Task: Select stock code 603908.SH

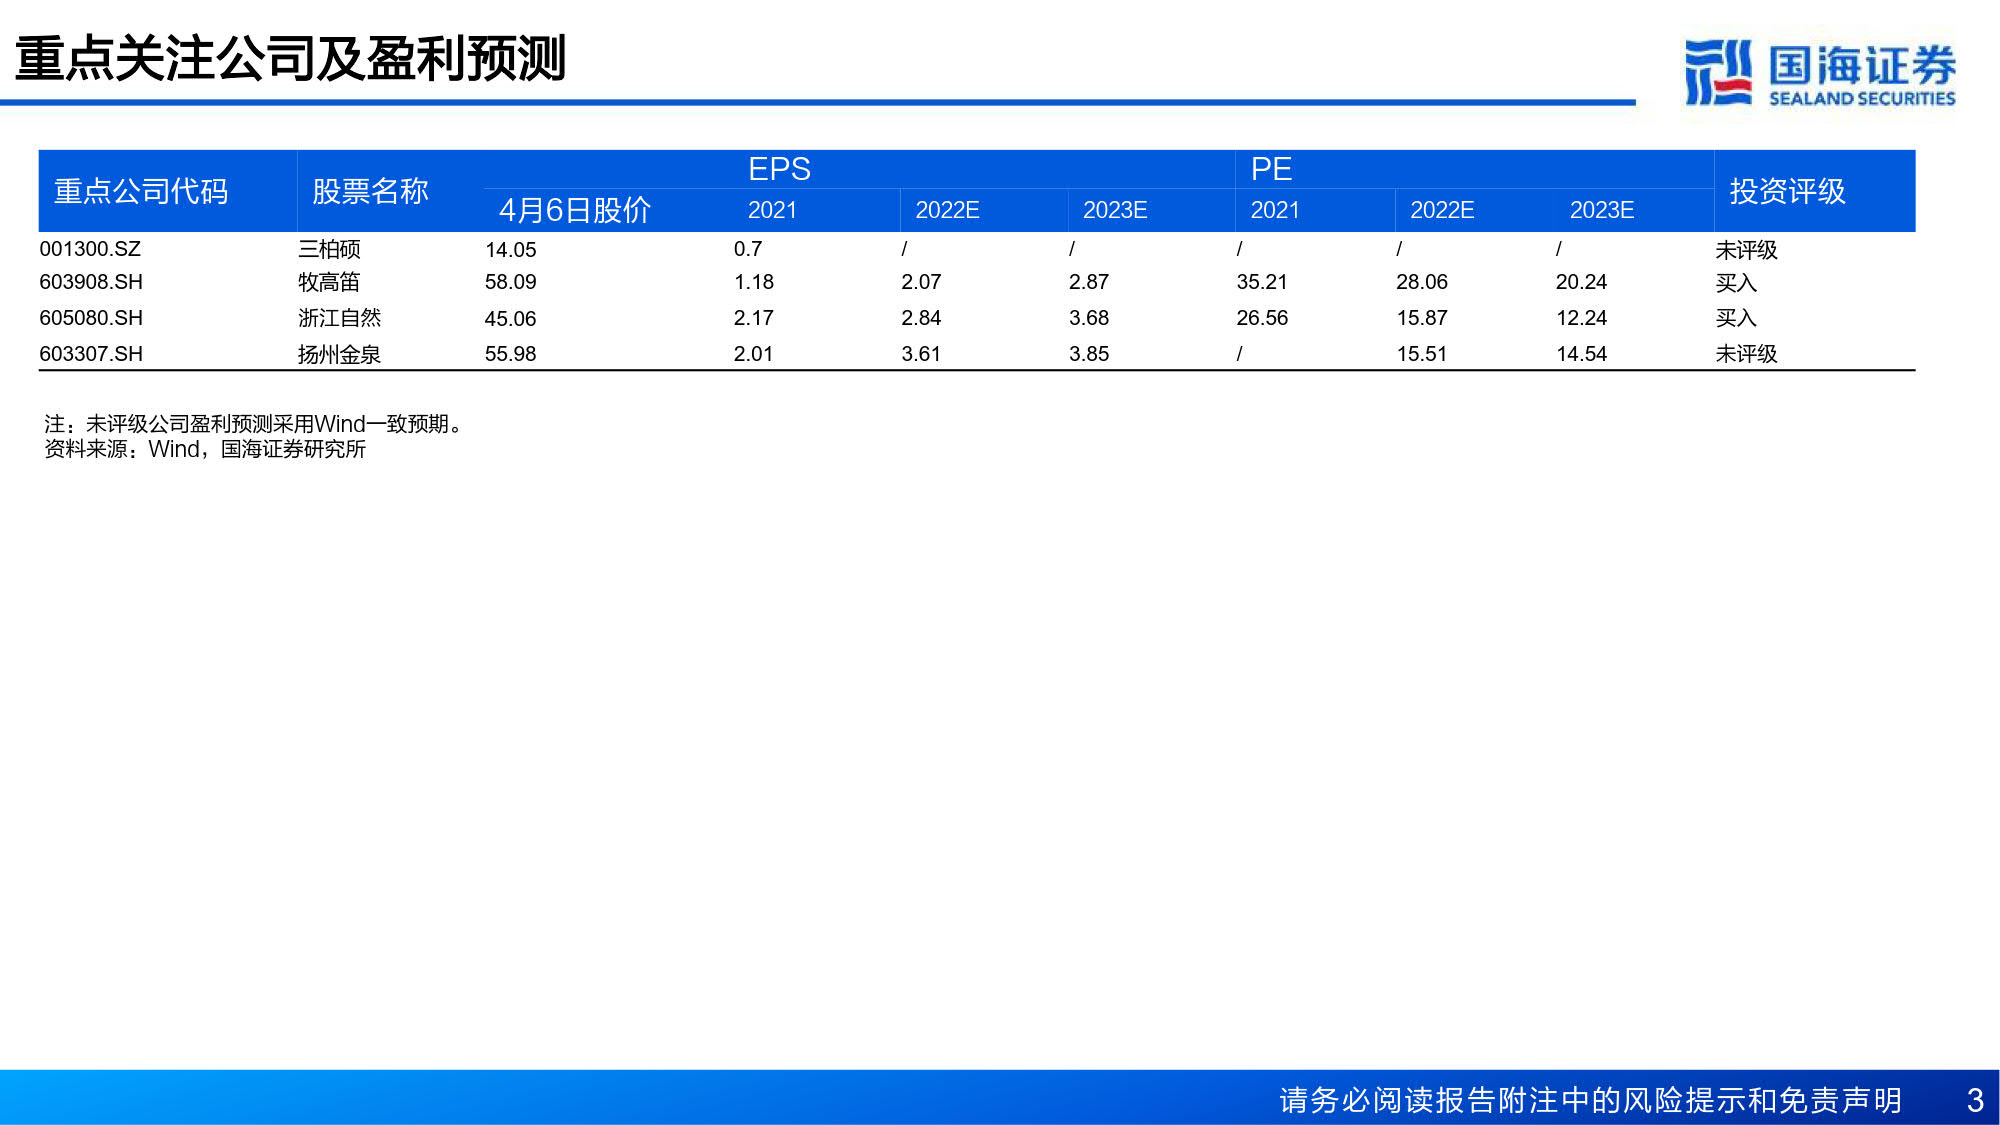Action: click(91, 282)
